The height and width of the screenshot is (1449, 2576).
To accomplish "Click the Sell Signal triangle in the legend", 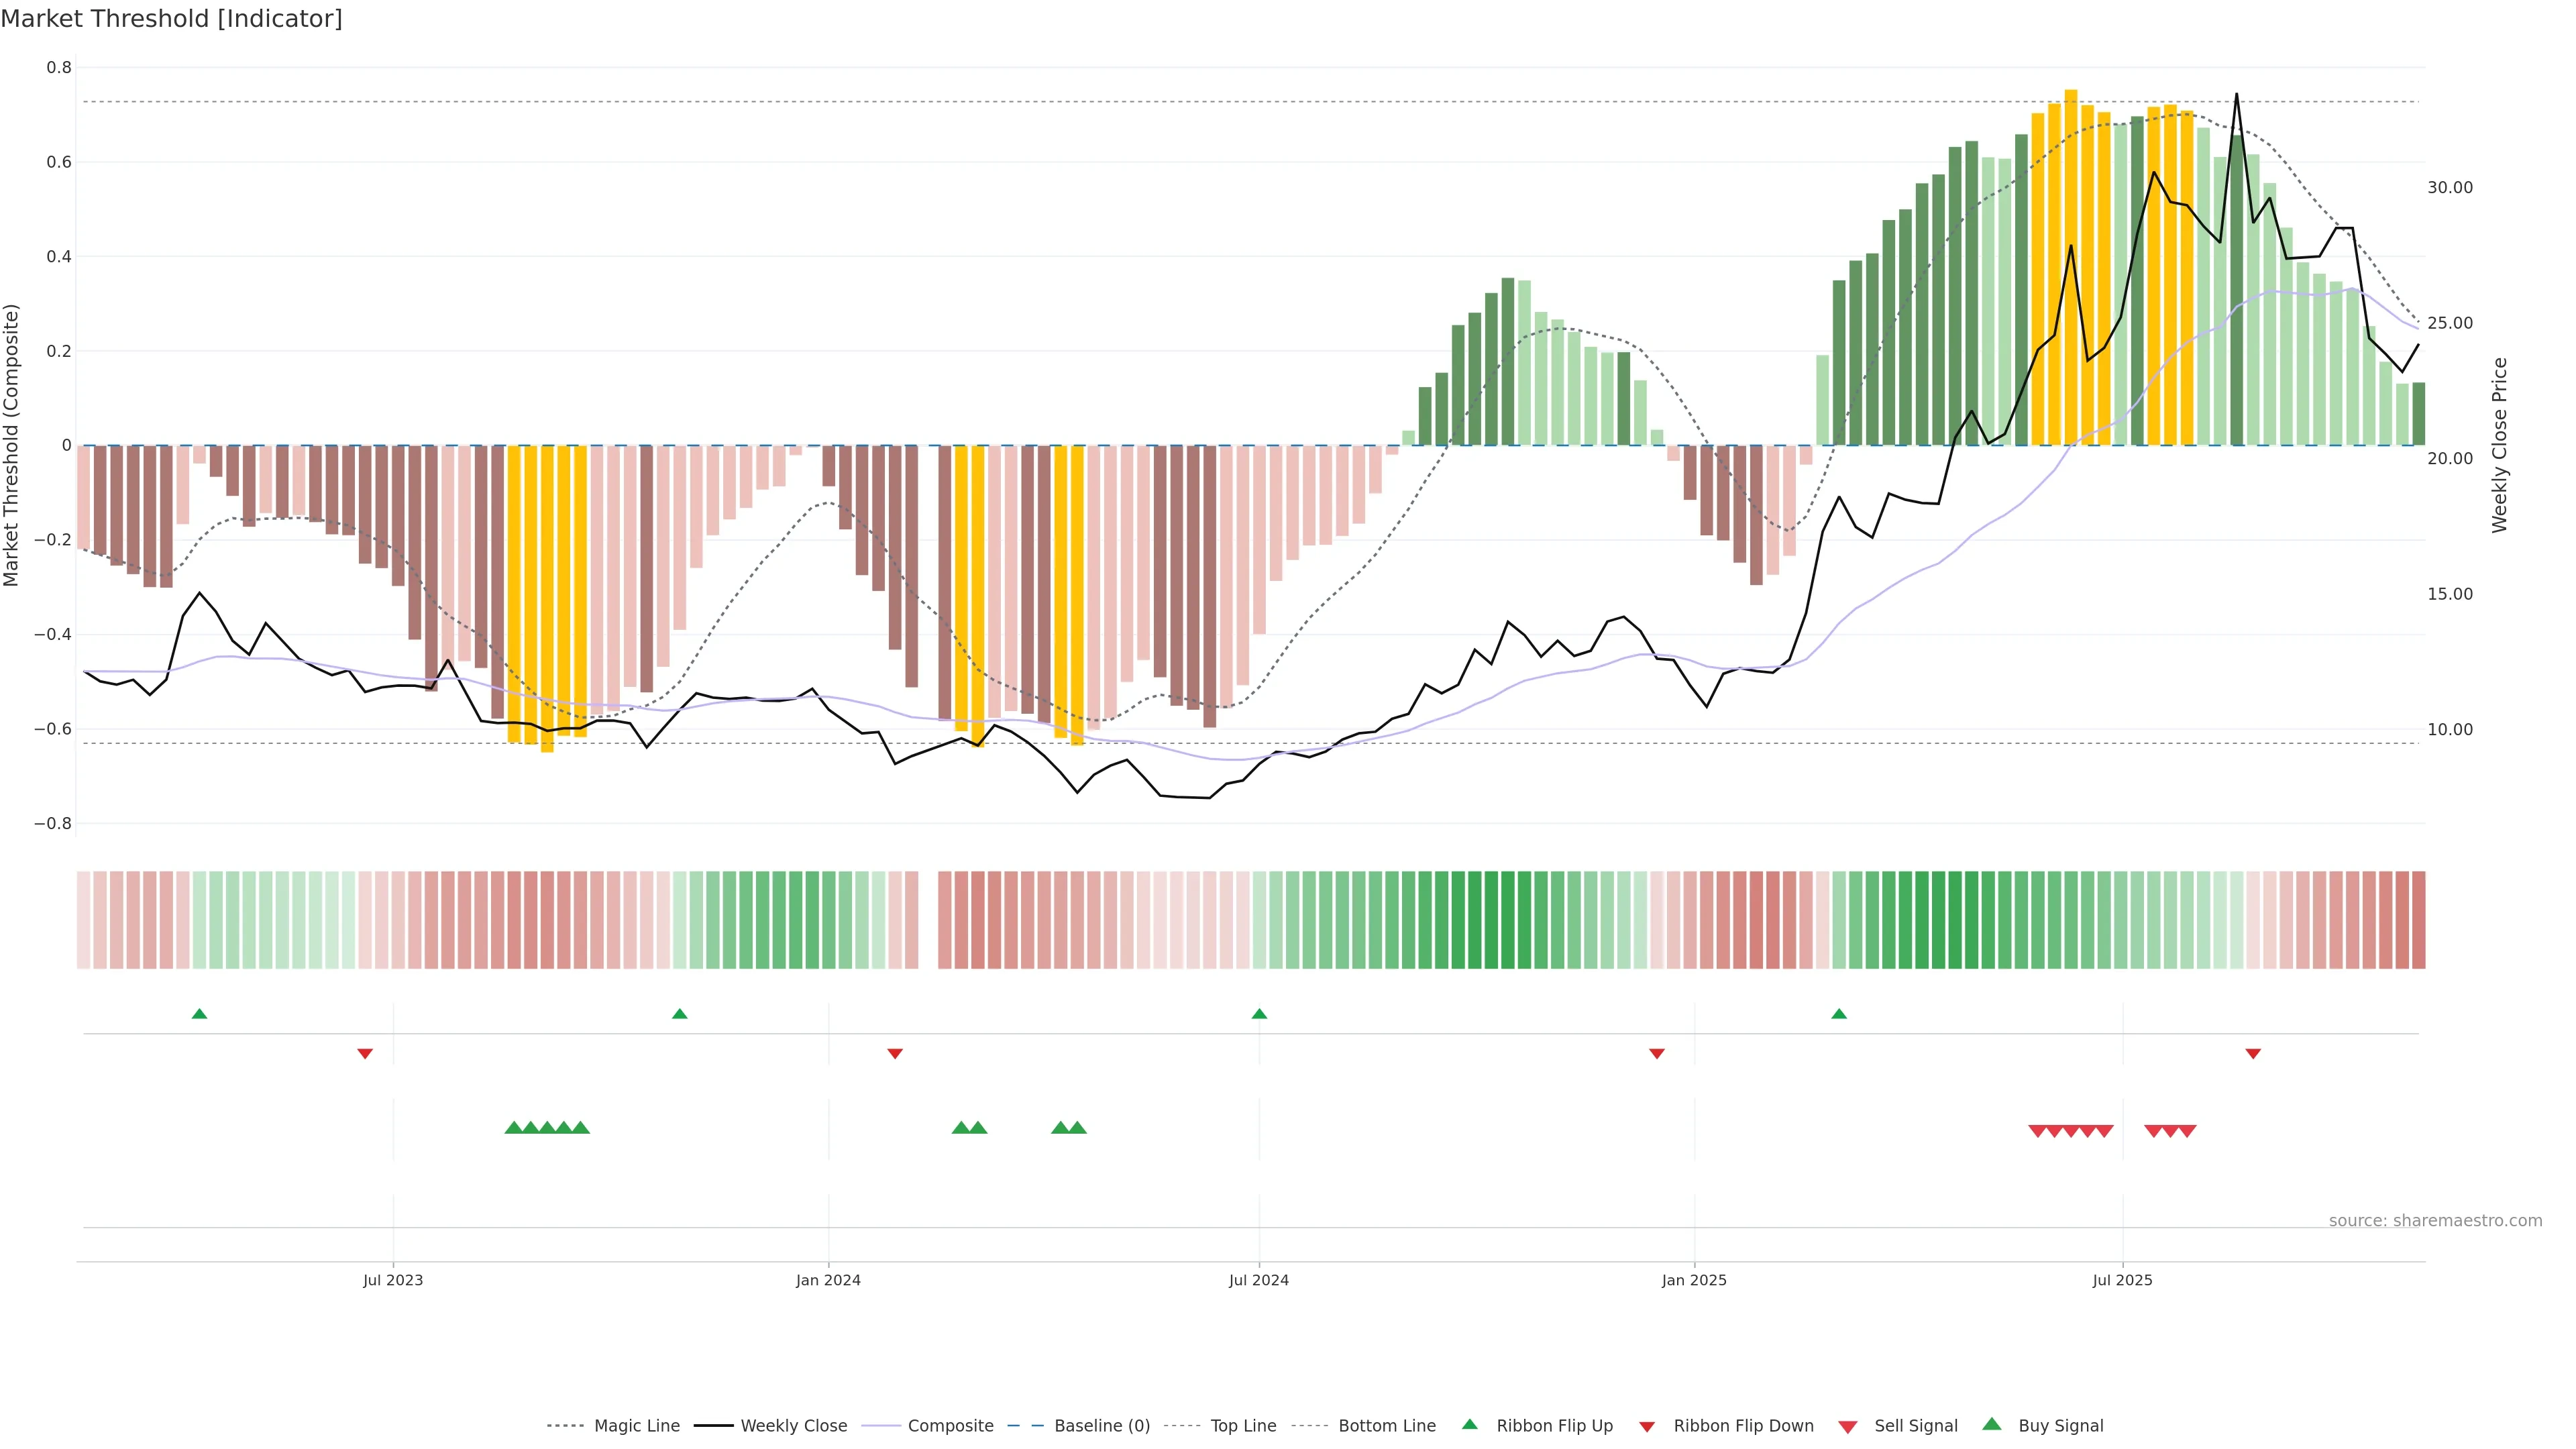I will [x=1848, y=1427].
